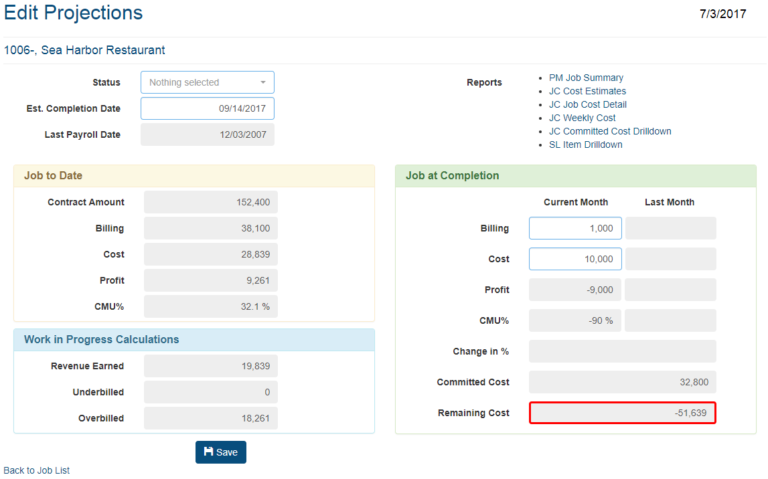Go back to the Job List

tap(37, 470)
